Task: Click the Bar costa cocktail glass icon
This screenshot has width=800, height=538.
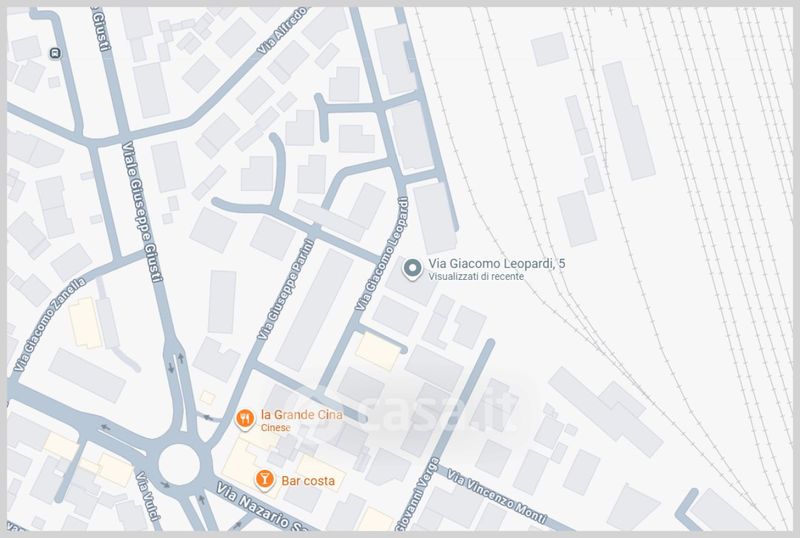Action: 263,480
